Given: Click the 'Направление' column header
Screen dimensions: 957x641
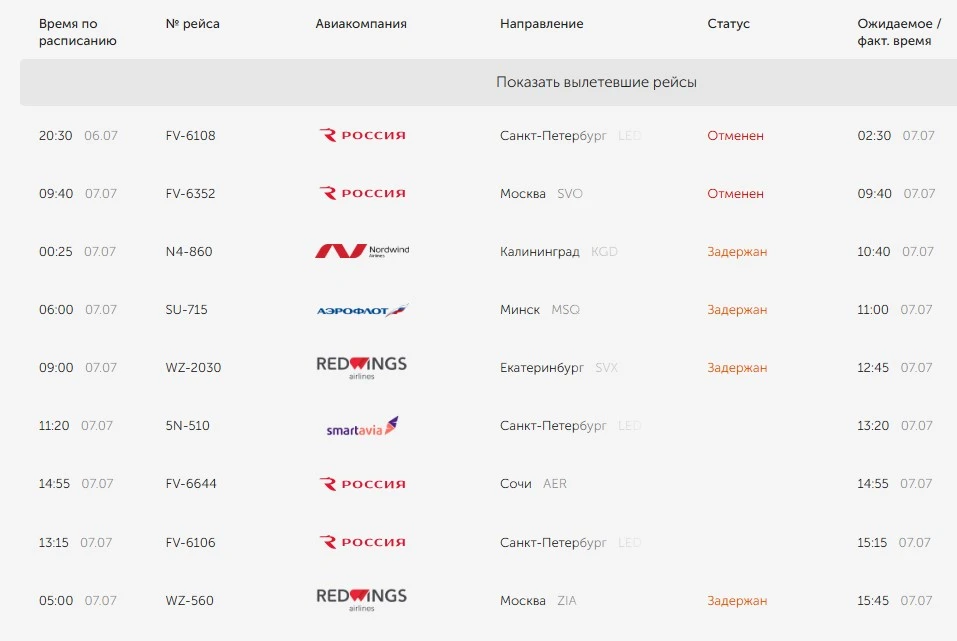Looking at the screenshot, I should click(541, 24).
